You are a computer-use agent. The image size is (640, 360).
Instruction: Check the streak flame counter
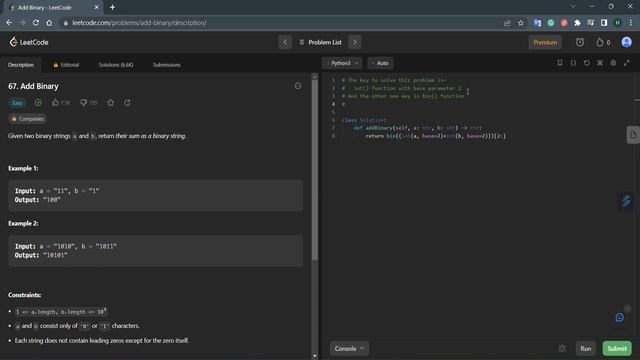click(603, 42)
